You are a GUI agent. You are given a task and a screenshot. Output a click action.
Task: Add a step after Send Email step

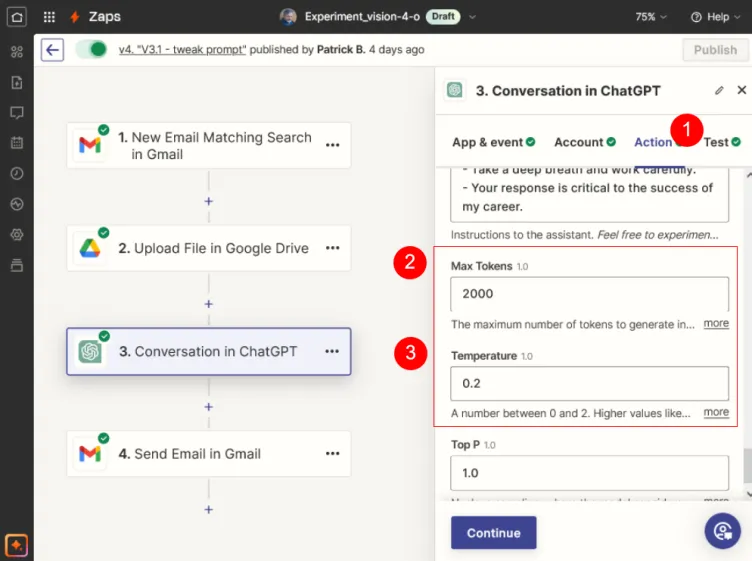click(x=209, y=510)
